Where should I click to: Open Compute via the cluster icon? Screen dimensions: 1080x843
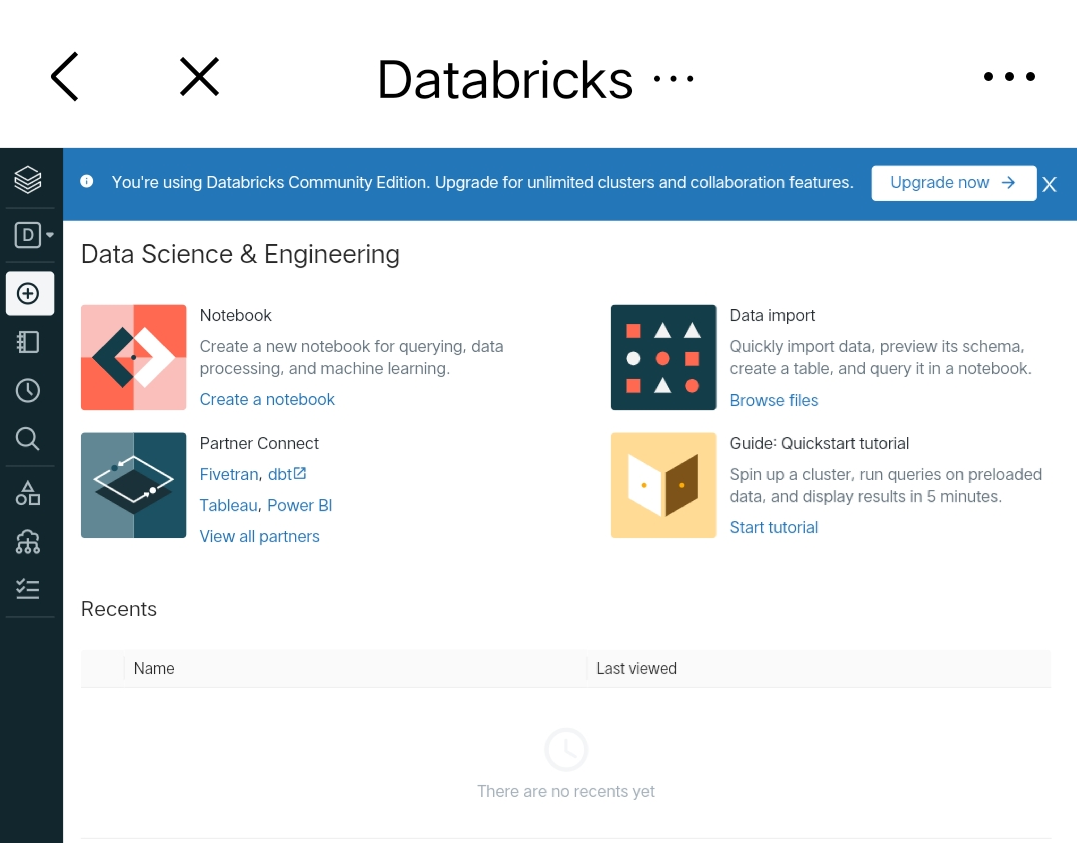point(30,541)
